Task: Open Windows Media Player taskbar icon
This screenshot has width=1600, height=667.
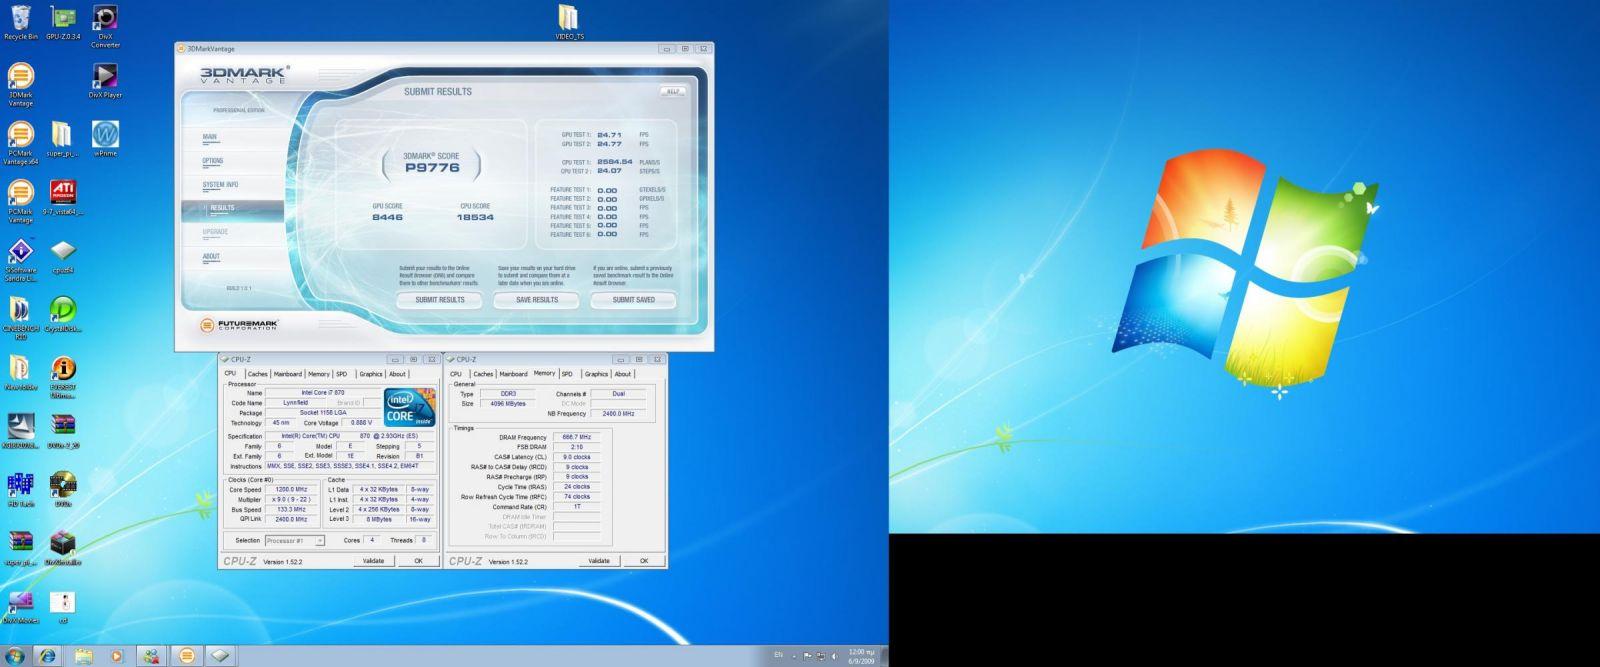Action: [116, 656]
